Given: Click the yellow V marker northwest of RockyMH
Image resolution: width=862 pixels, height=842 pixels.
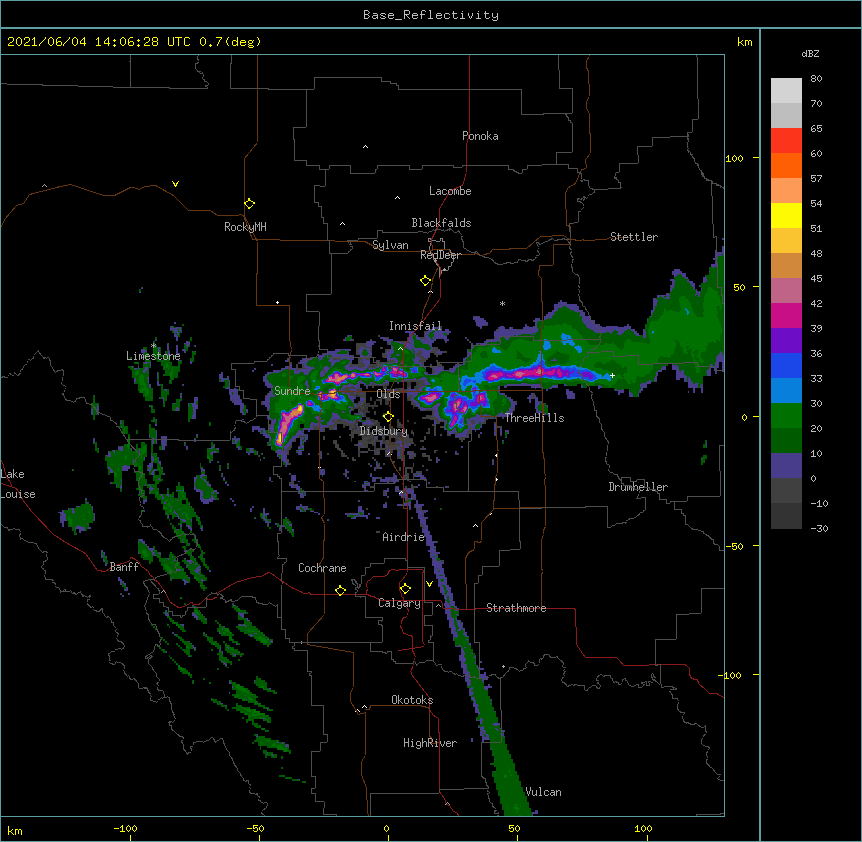Looking at the screenshot, I should pos(175,184).
